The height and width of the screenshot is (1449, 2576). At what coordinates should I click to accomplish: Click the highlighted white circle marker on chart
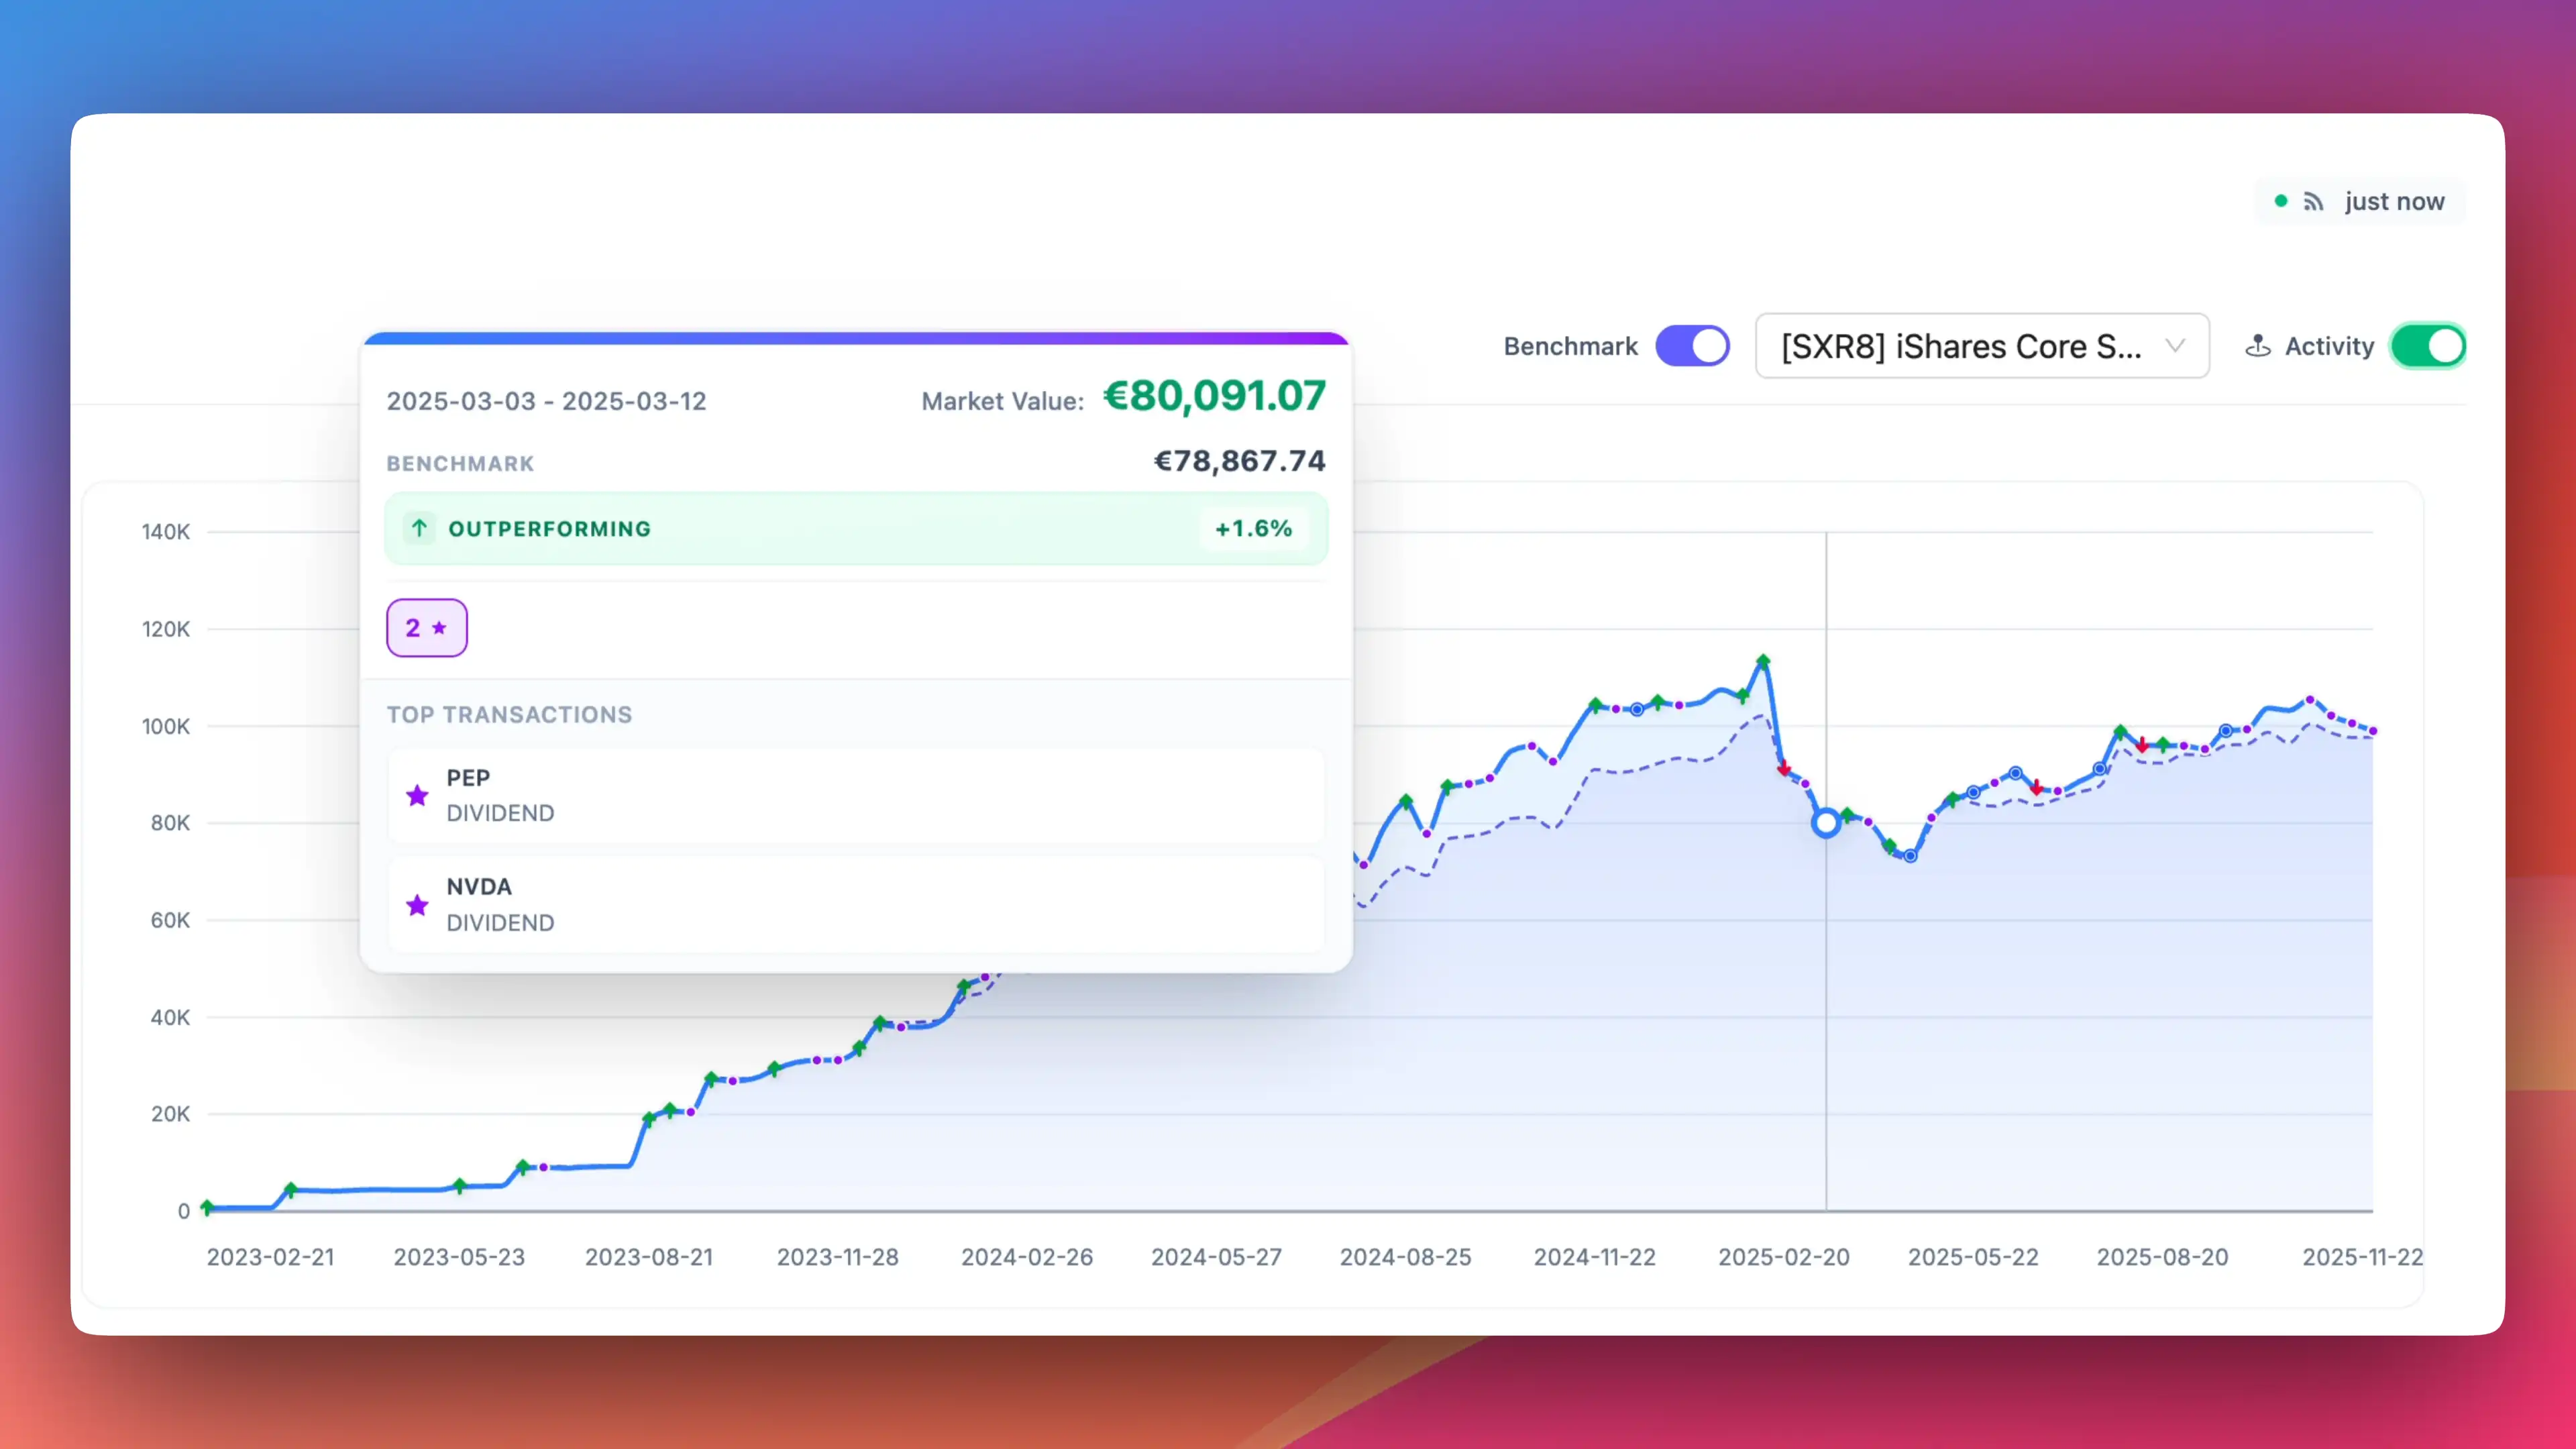coord(1826,823)
